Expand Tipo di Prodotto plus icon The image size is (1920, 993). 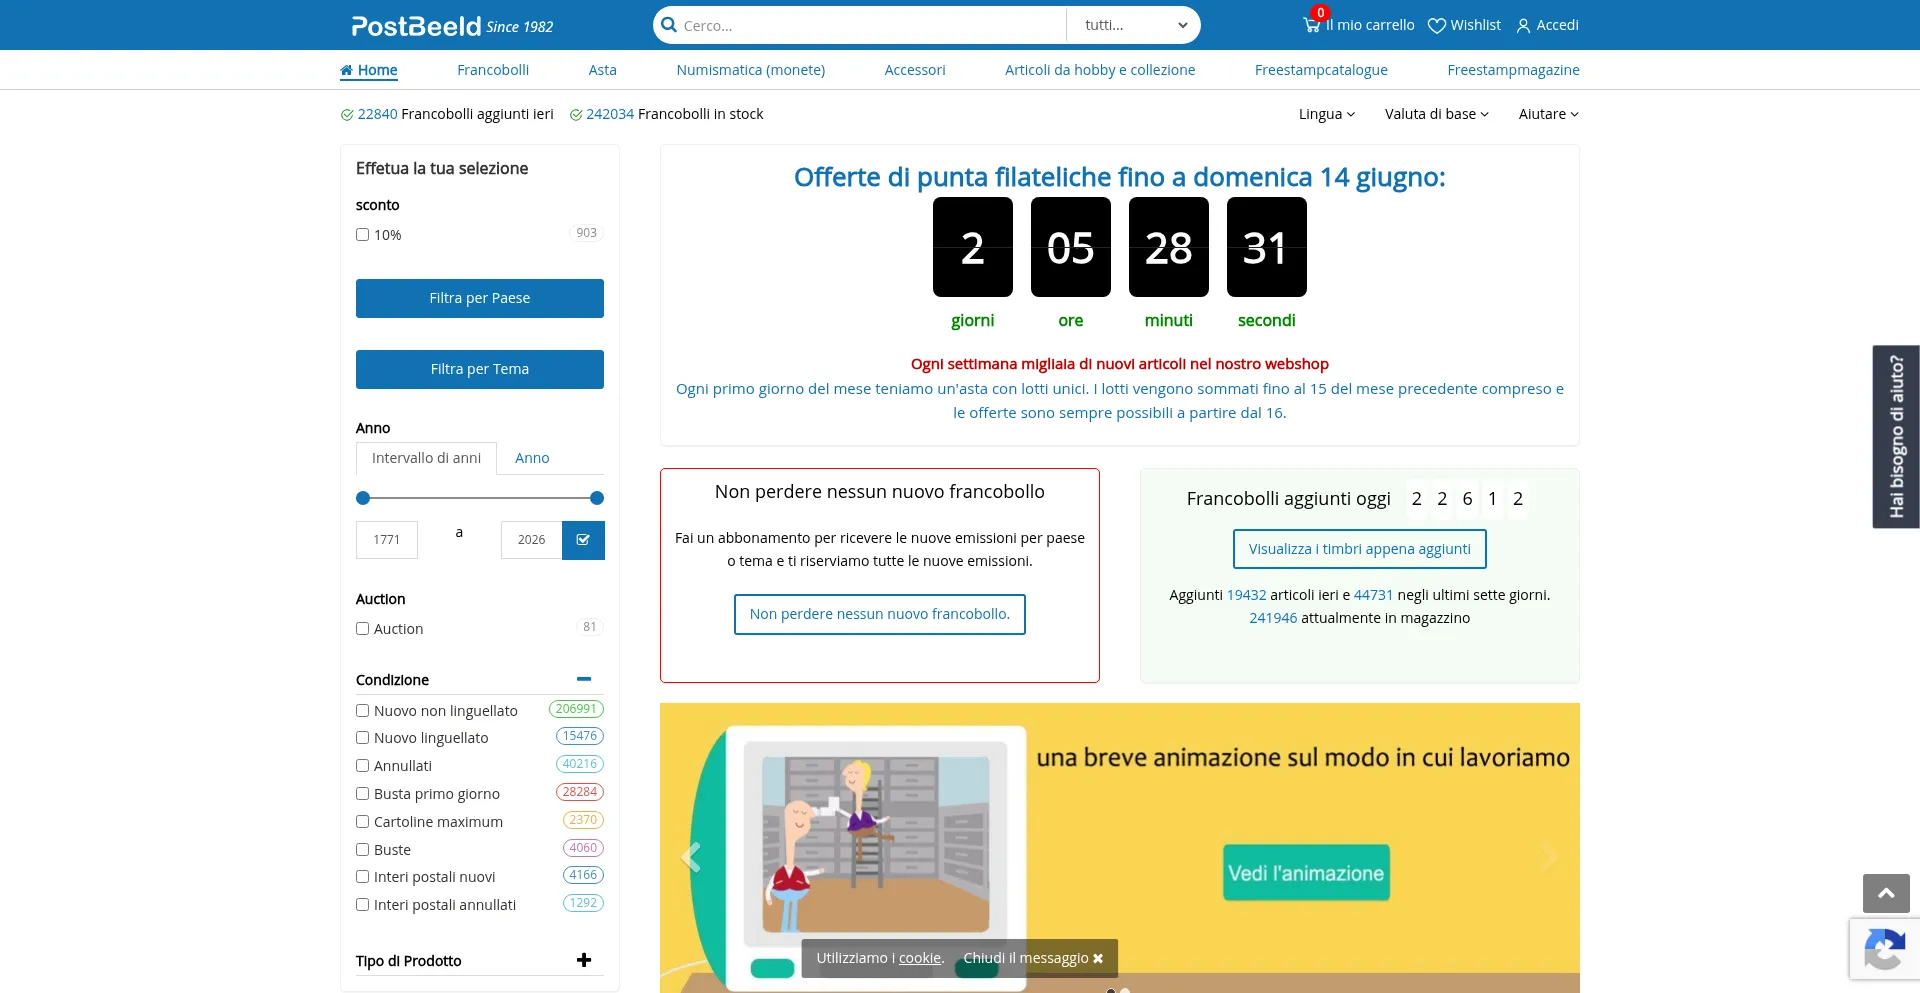tap(584, 960)
